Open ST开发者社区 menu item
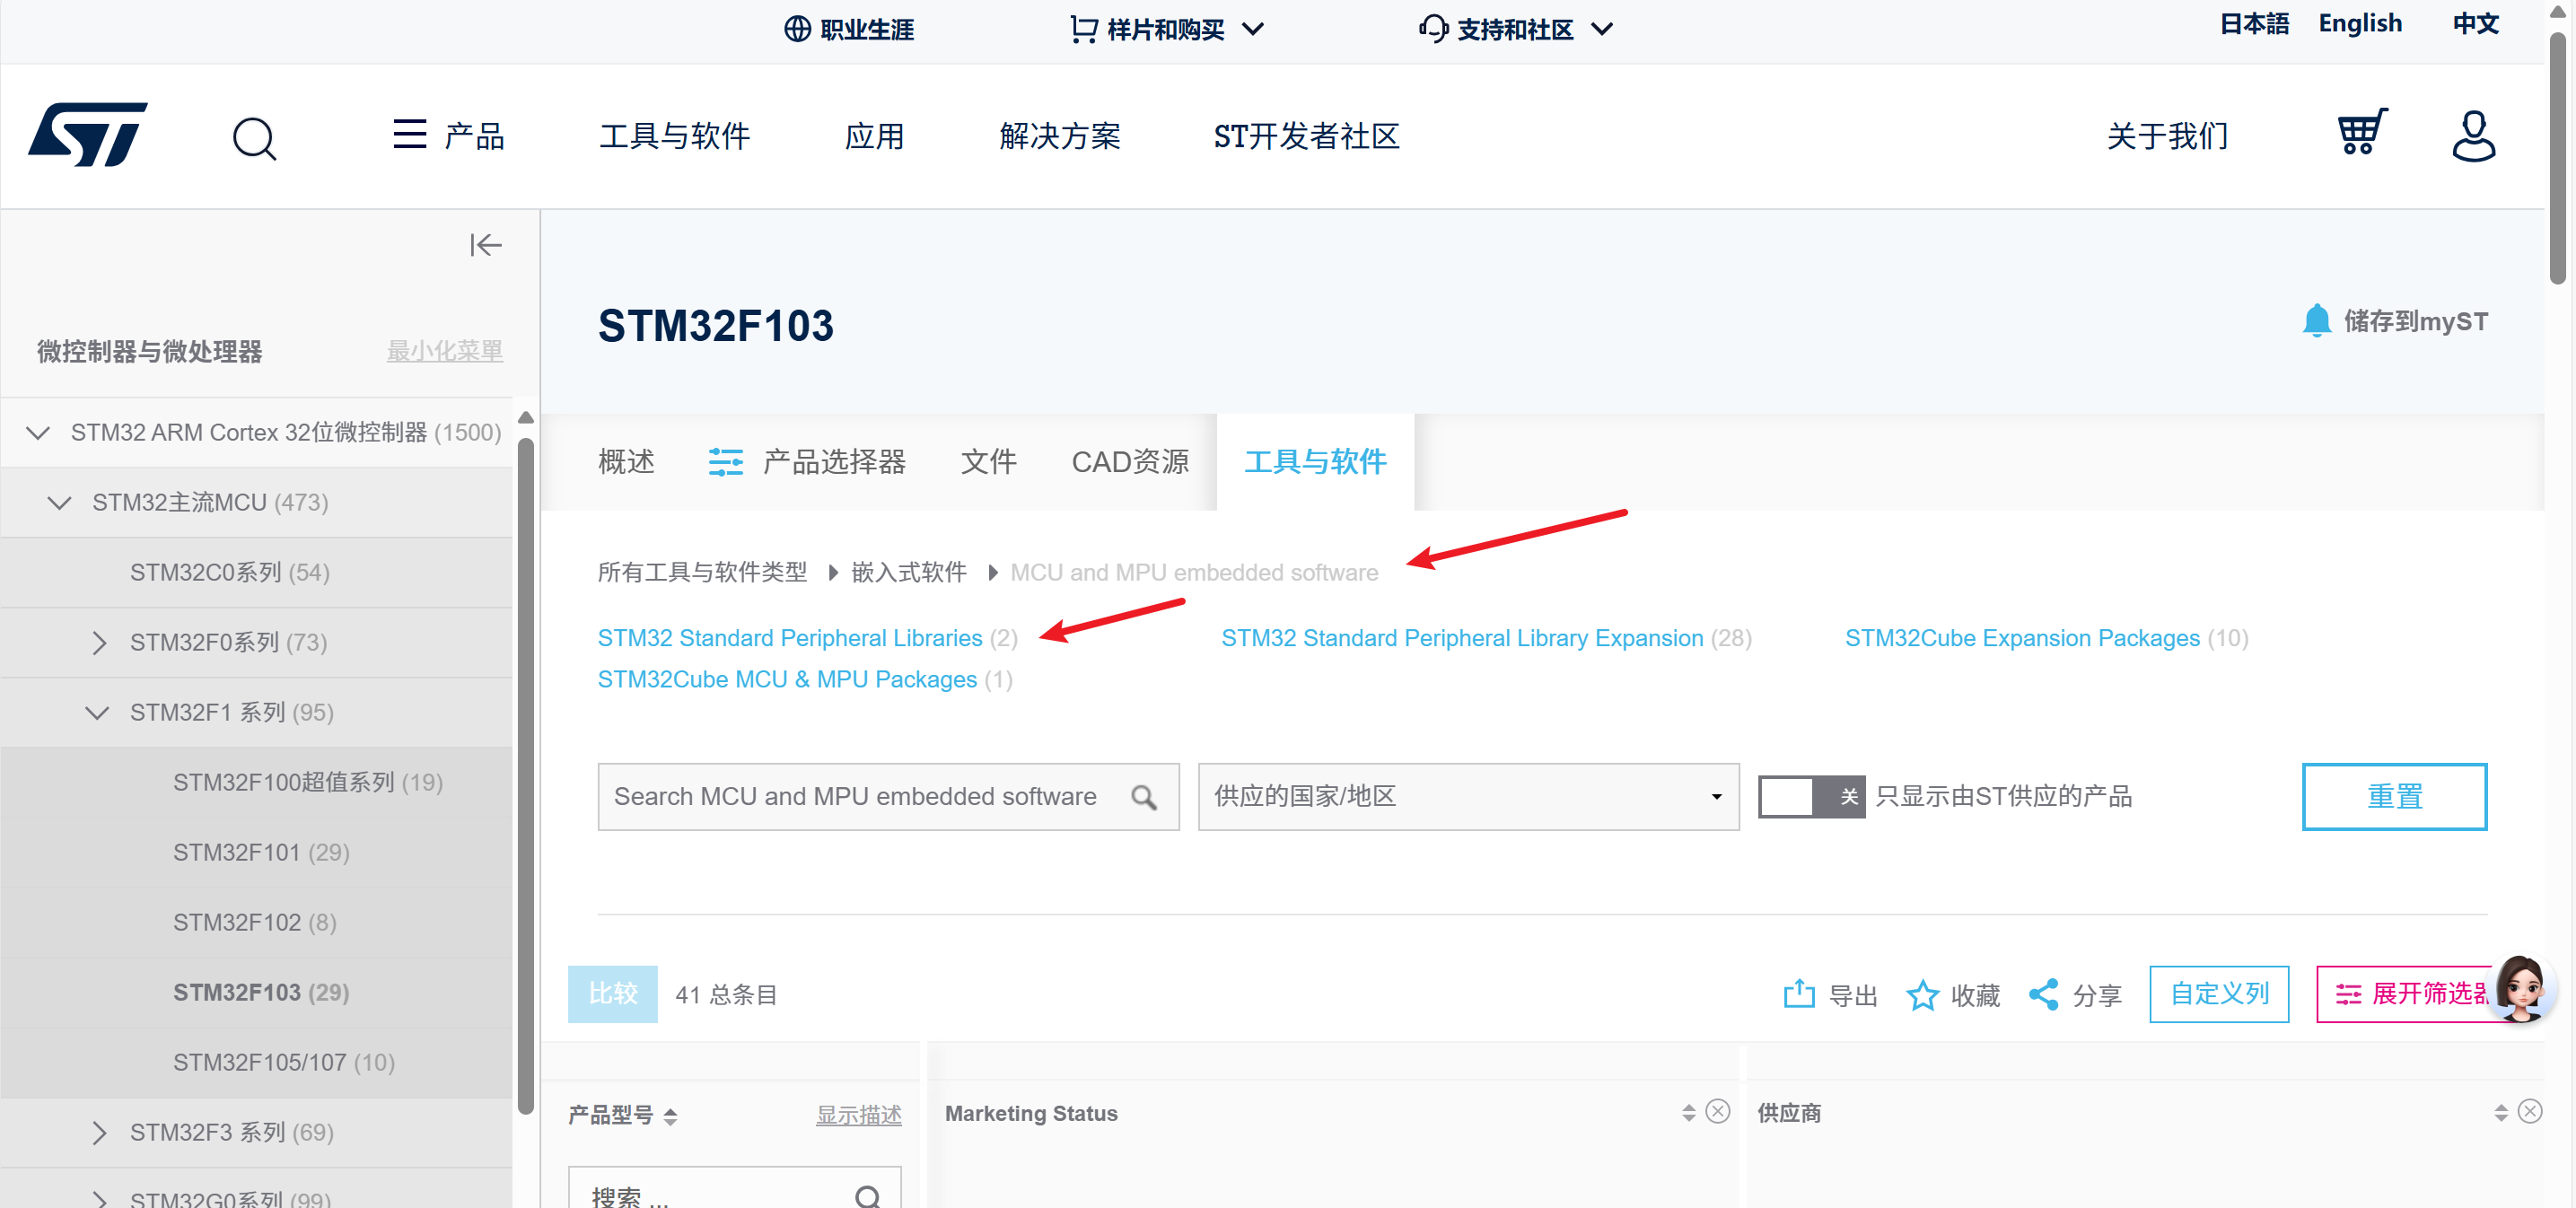The image size is (2576, 1208). [x=1306, y=135]
